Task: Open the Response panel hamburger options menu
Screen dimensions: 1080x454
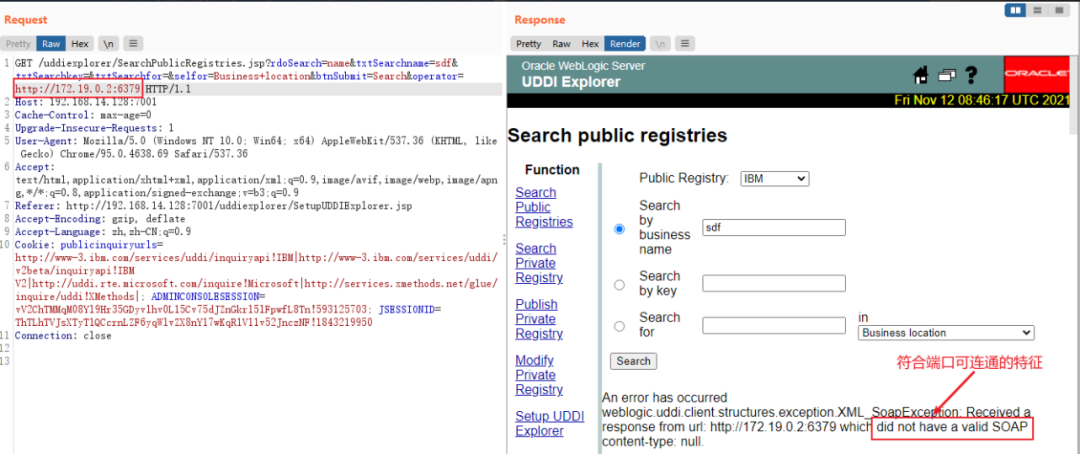Action: (684, 43)
